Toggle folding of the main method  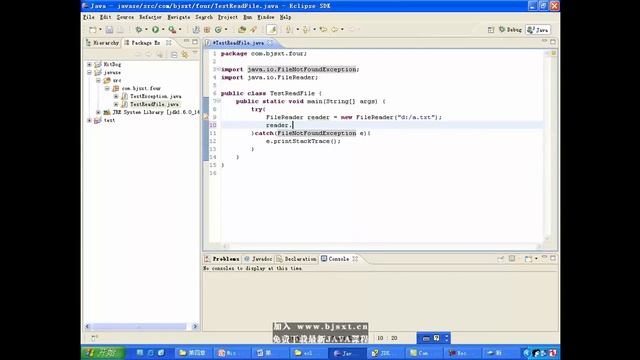pos(218,101)
